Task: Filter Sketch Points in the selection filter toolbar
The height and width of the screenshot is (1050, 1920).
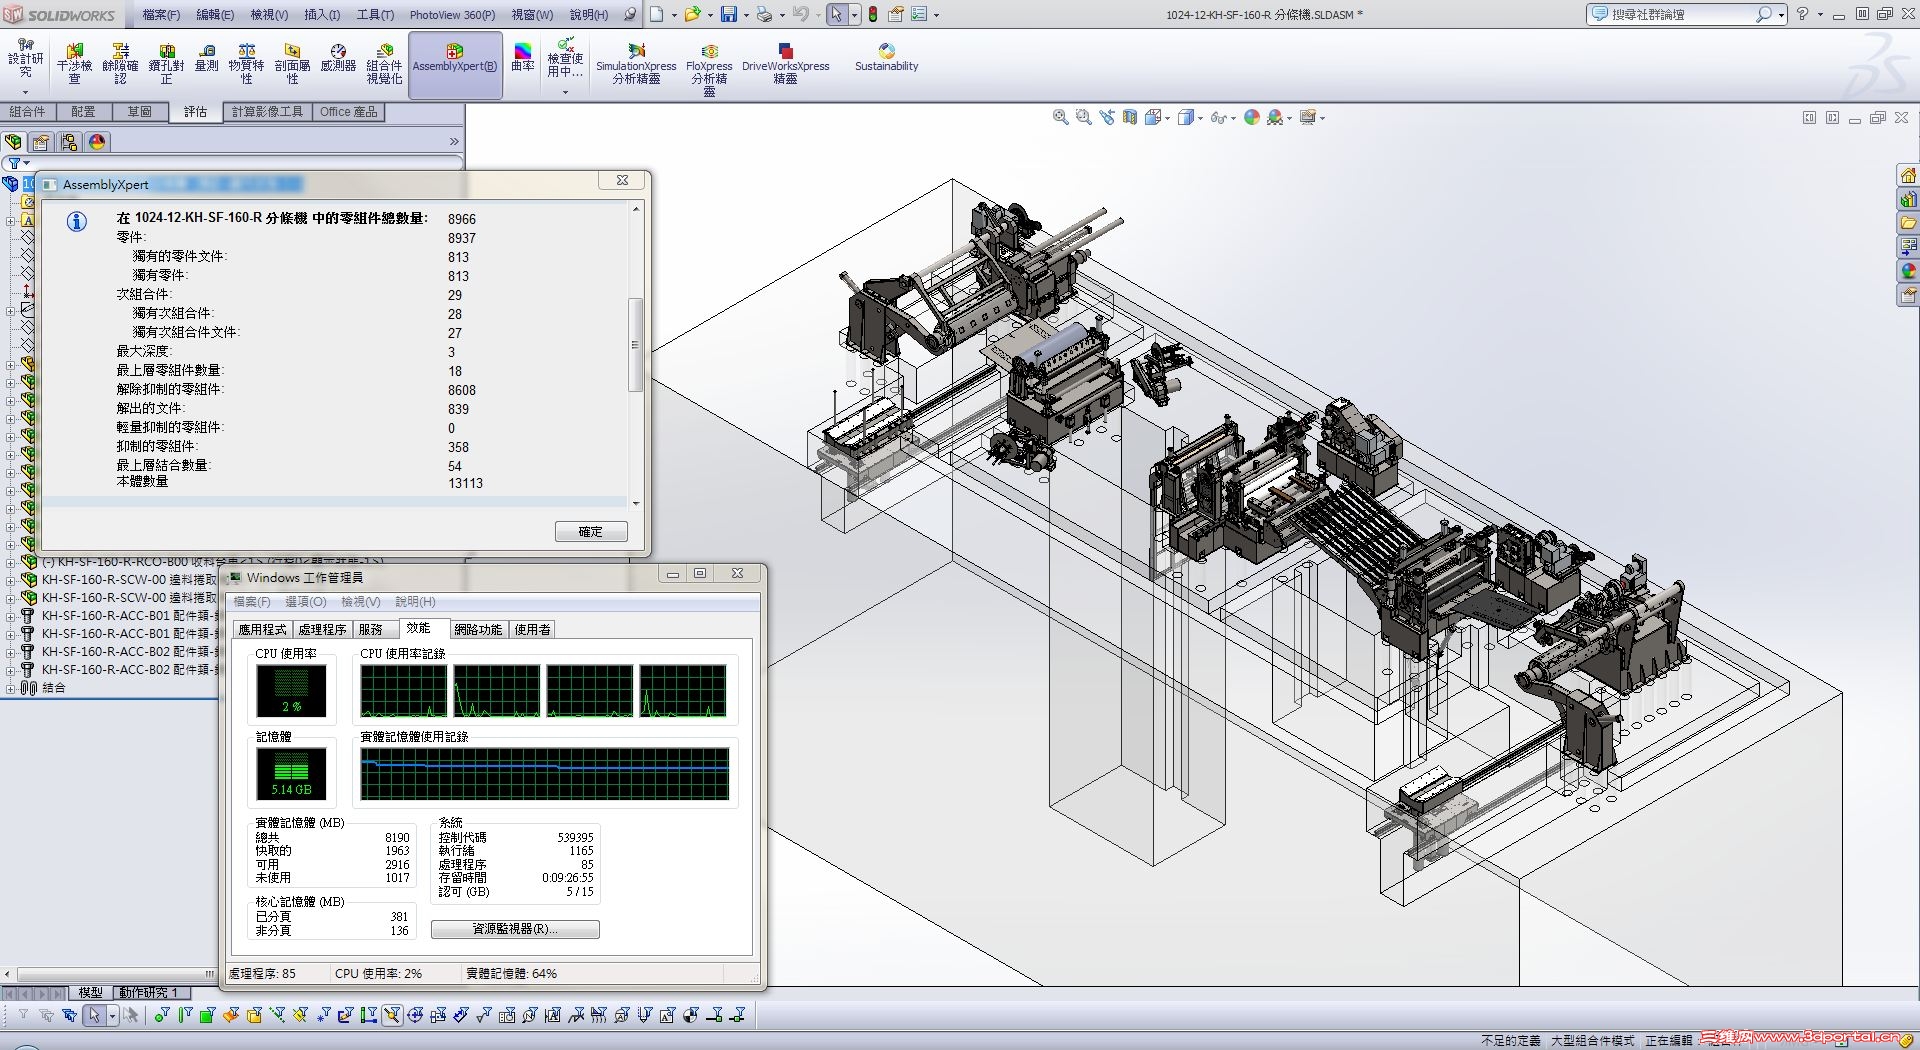Action: click(321, 1016)
